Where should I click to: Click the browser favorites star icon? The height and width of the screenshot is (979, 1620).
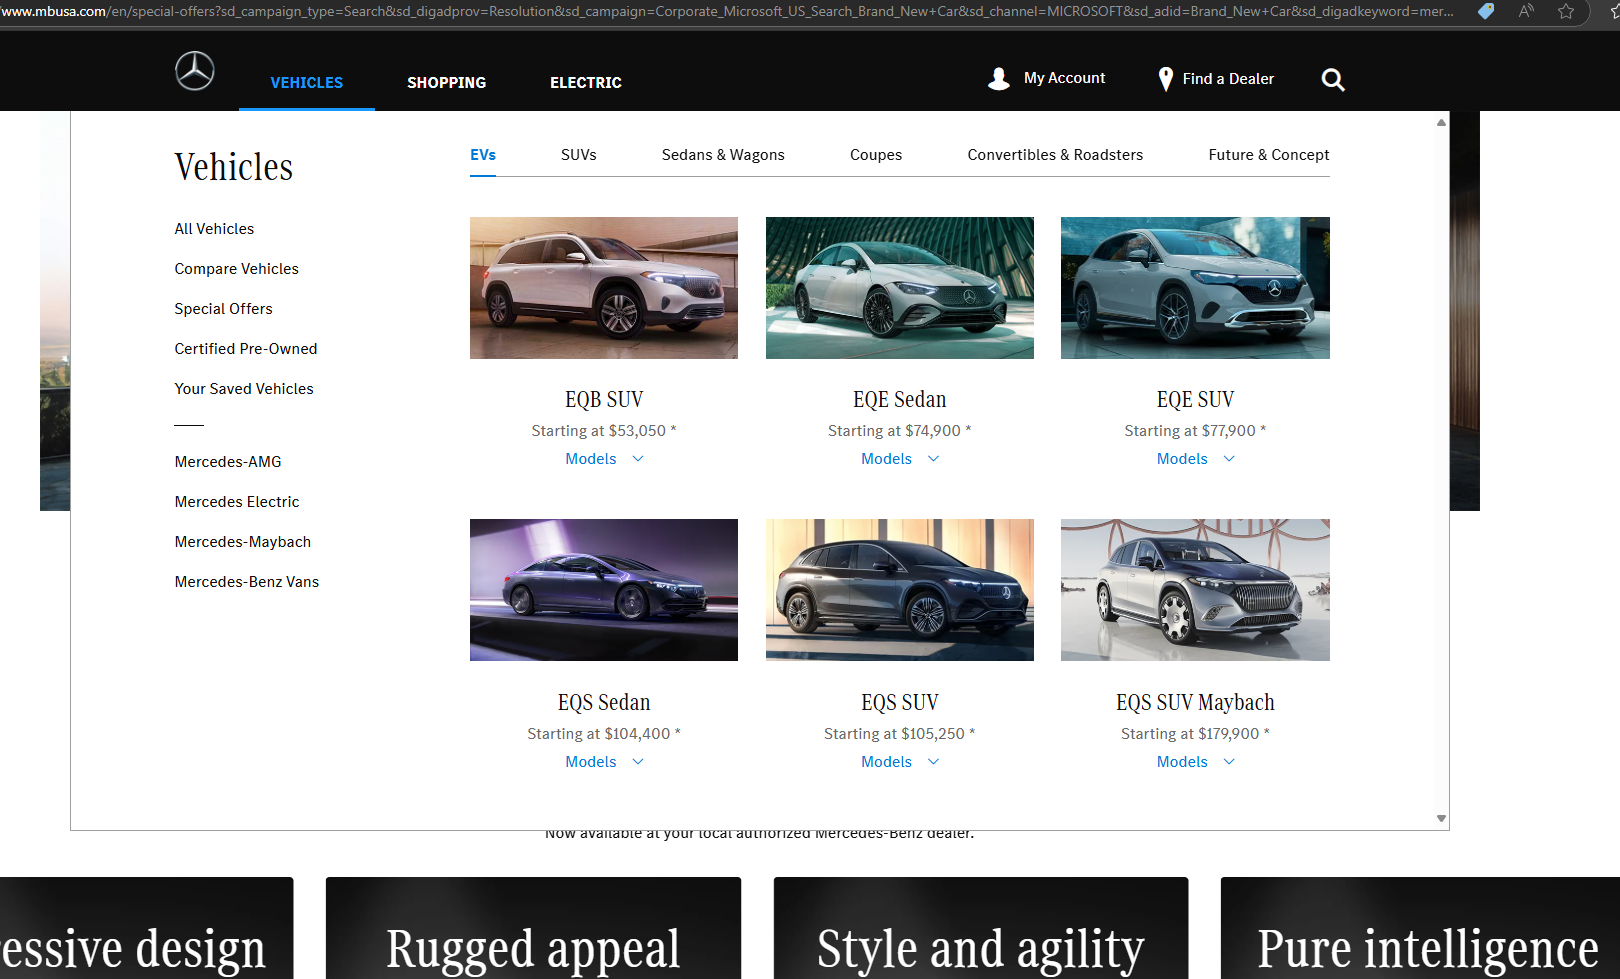[1566, 11]
